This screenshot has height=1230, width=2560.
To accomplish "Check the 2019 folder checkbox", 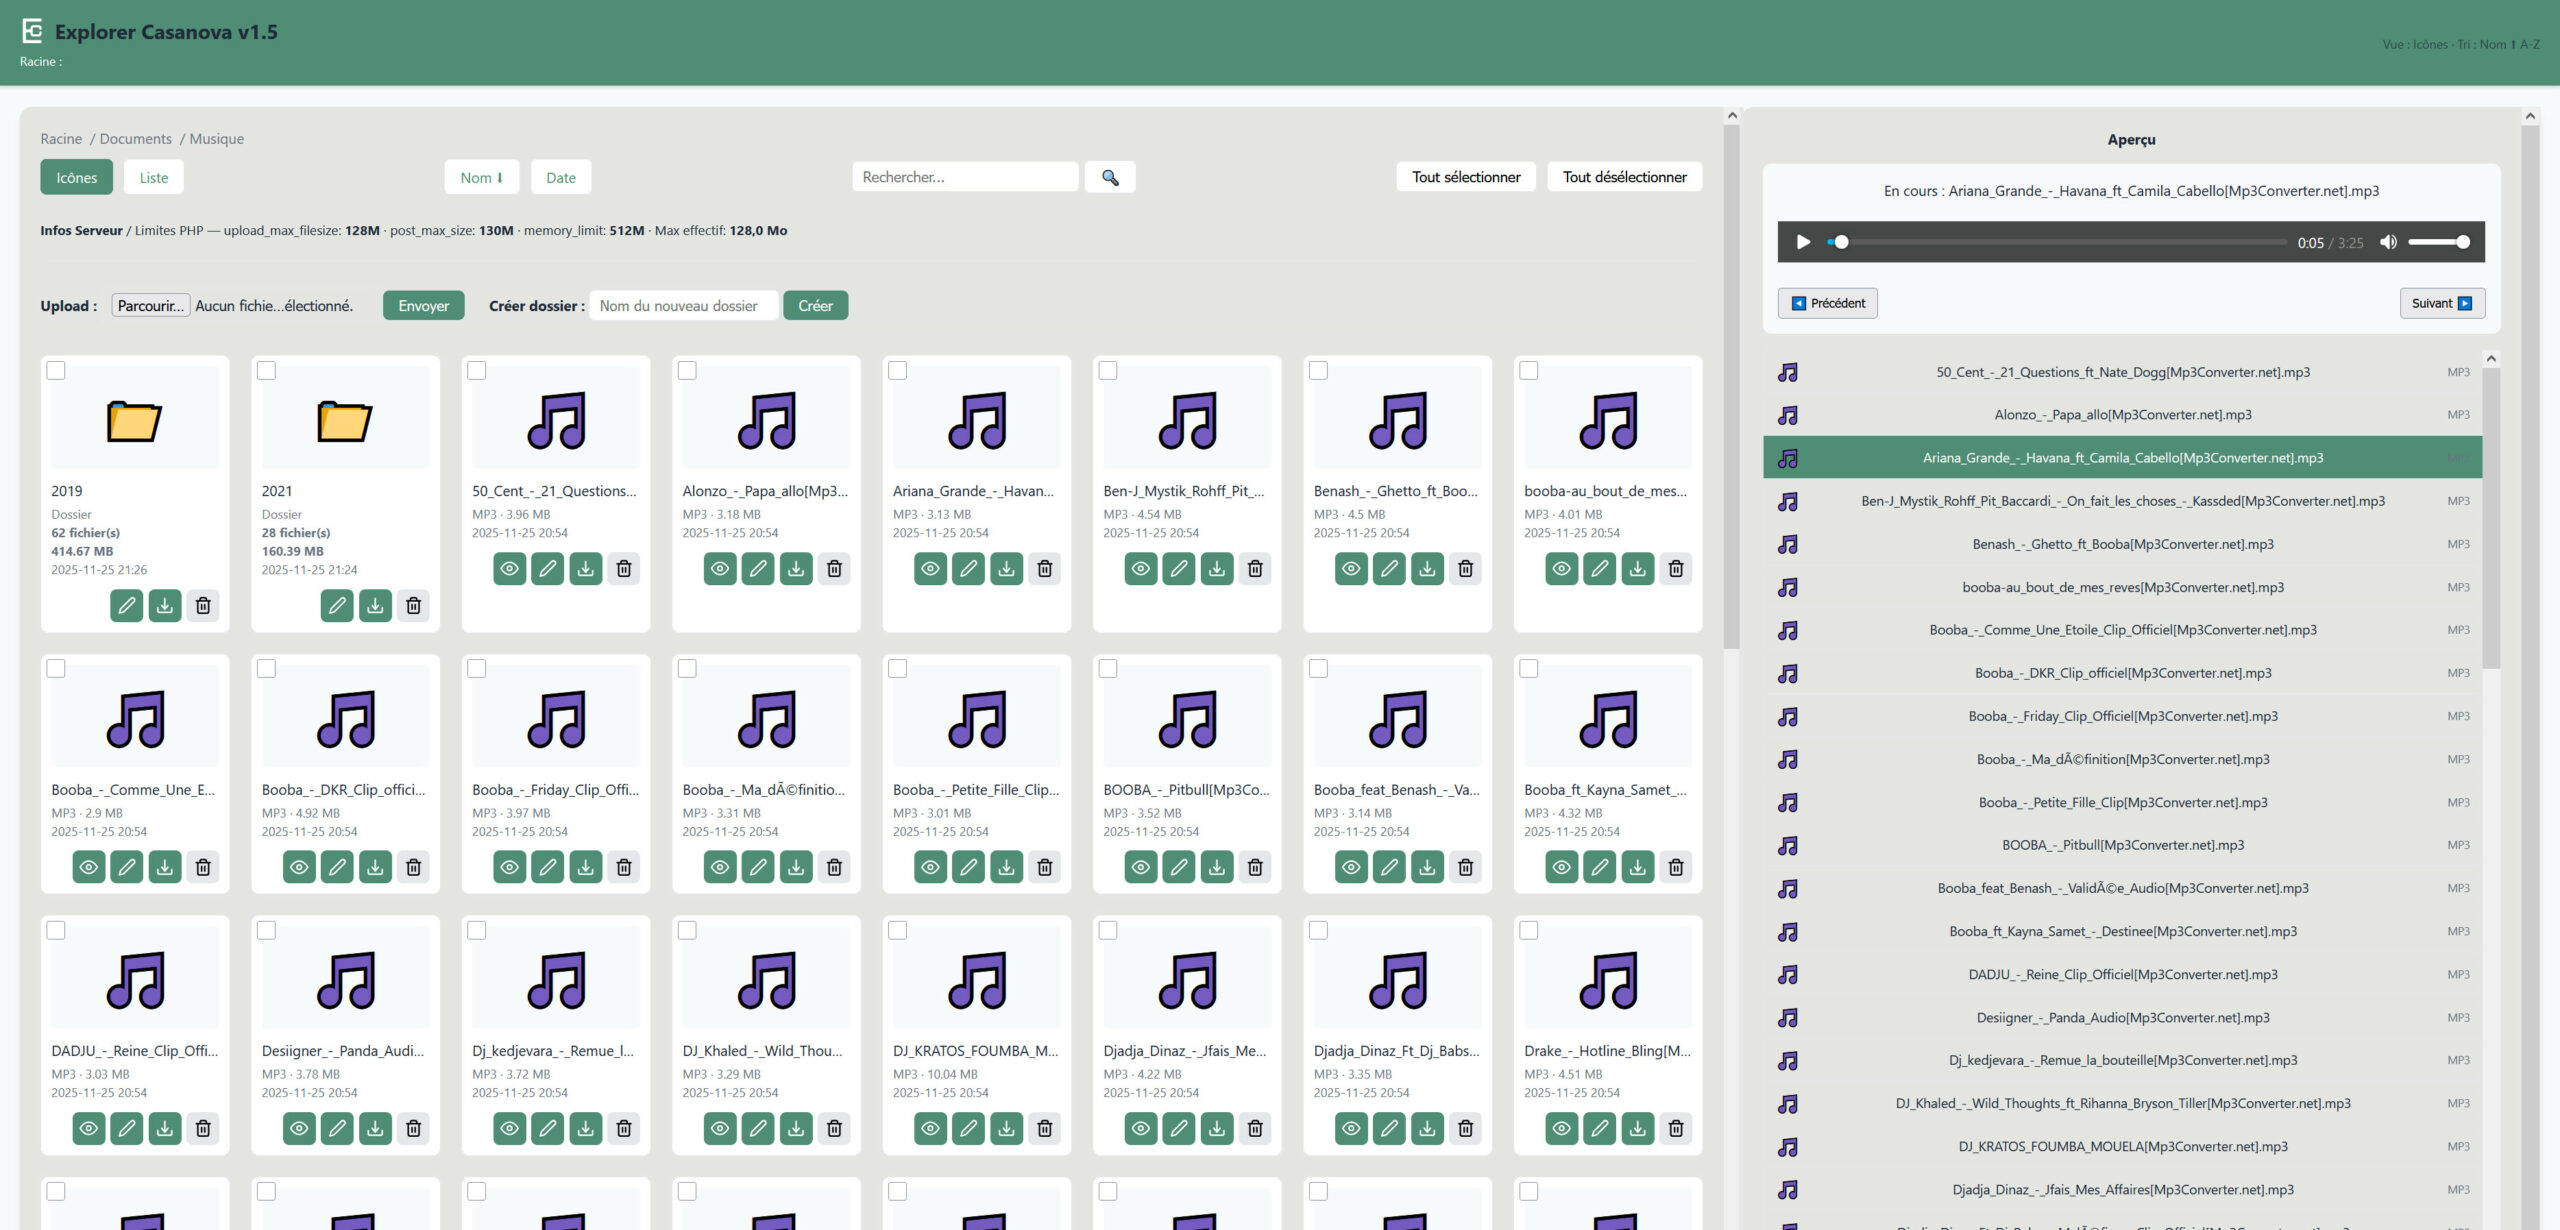I will [x=56, y=370].
